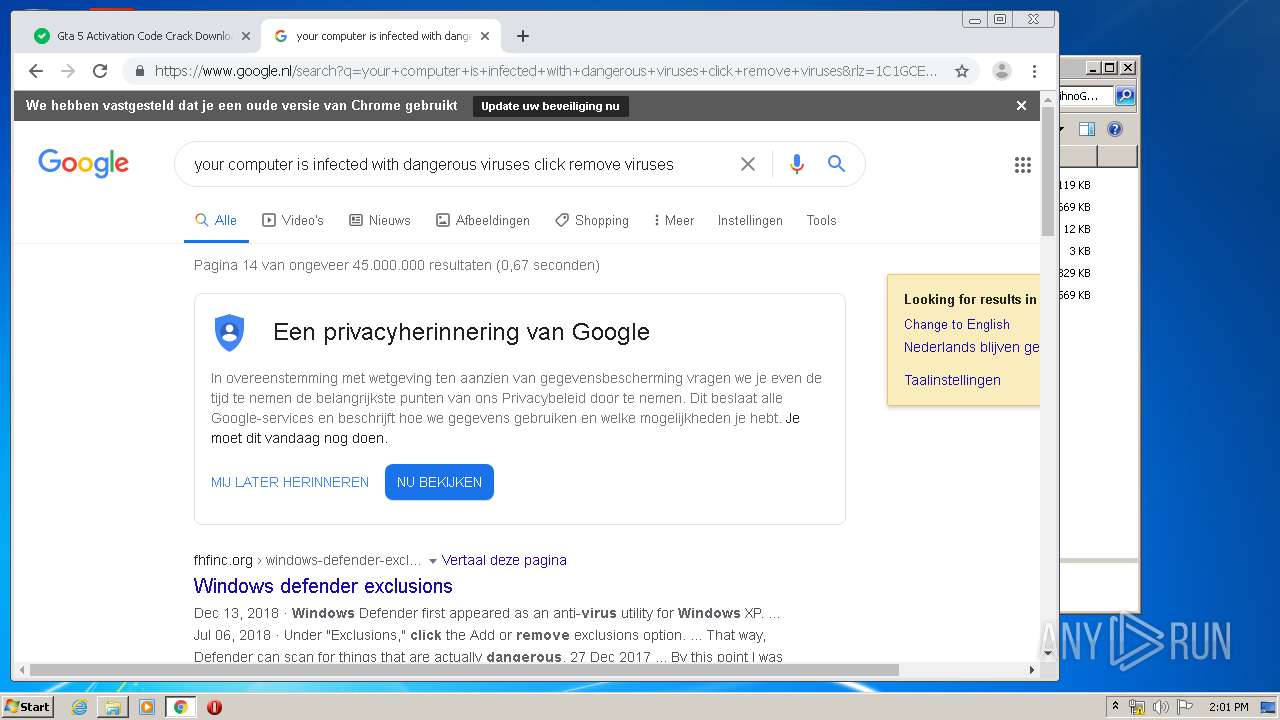Close the Gta 5 Activation Code tab
Screen dimensions: 1280x720
tap(246, 36)
